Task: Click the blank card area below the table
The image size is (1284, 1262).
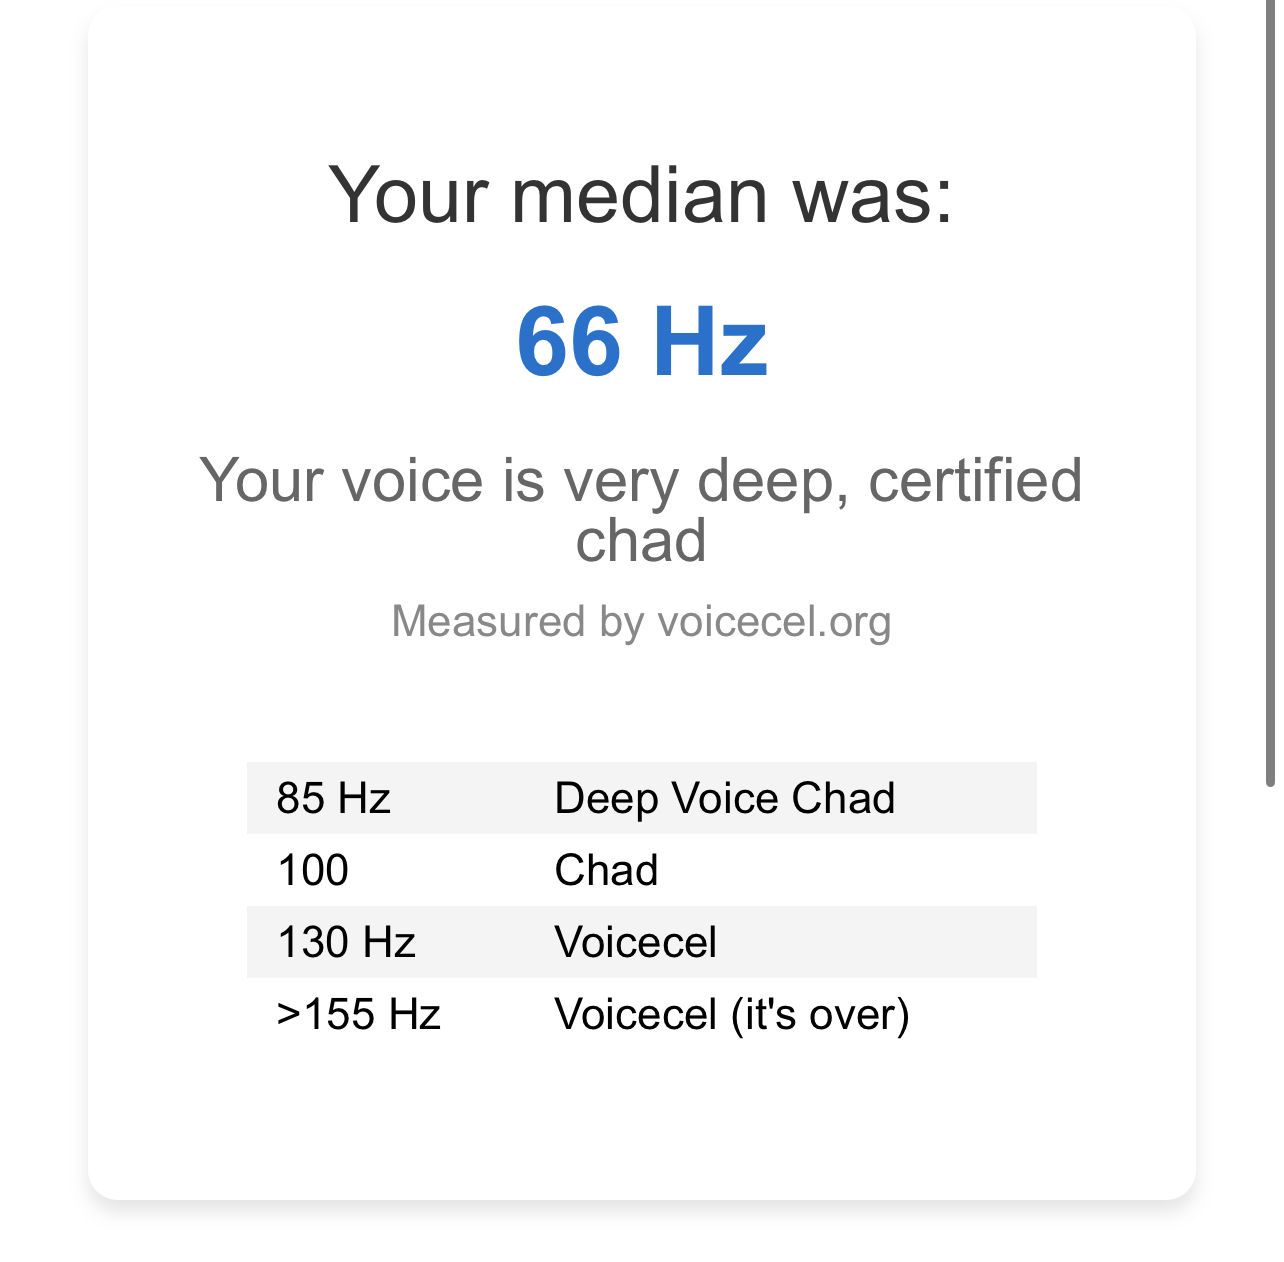Action: point(641,1120)
